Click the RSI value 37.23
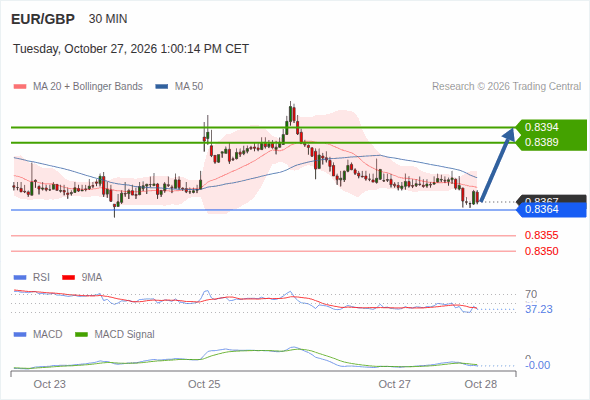 pyautogui.click(x=539, y=310)
